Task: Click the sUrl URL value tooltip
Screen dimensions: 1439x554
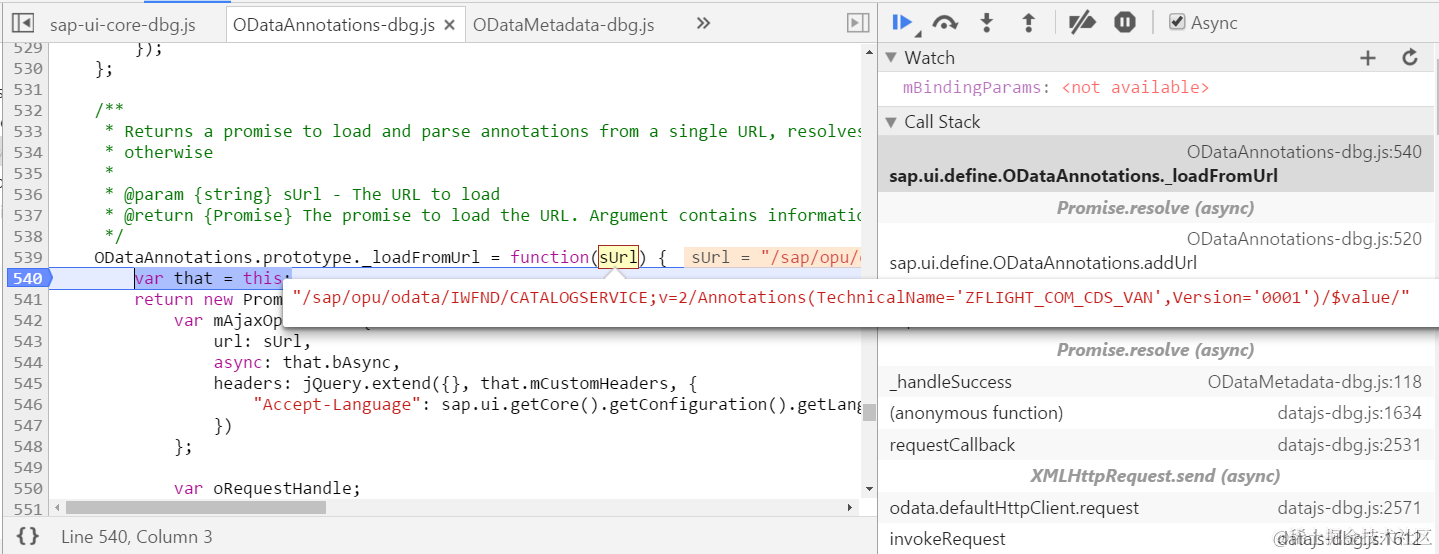Action: pos(850,296)
